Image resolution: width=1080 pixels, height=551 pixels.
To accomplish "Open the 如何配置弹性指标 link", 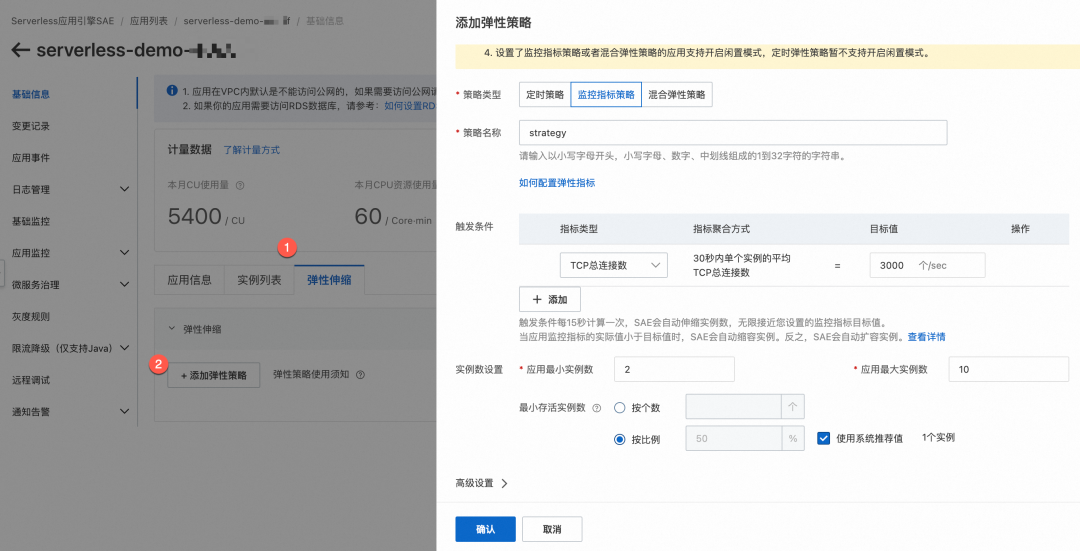I will (x=557, y=183).
